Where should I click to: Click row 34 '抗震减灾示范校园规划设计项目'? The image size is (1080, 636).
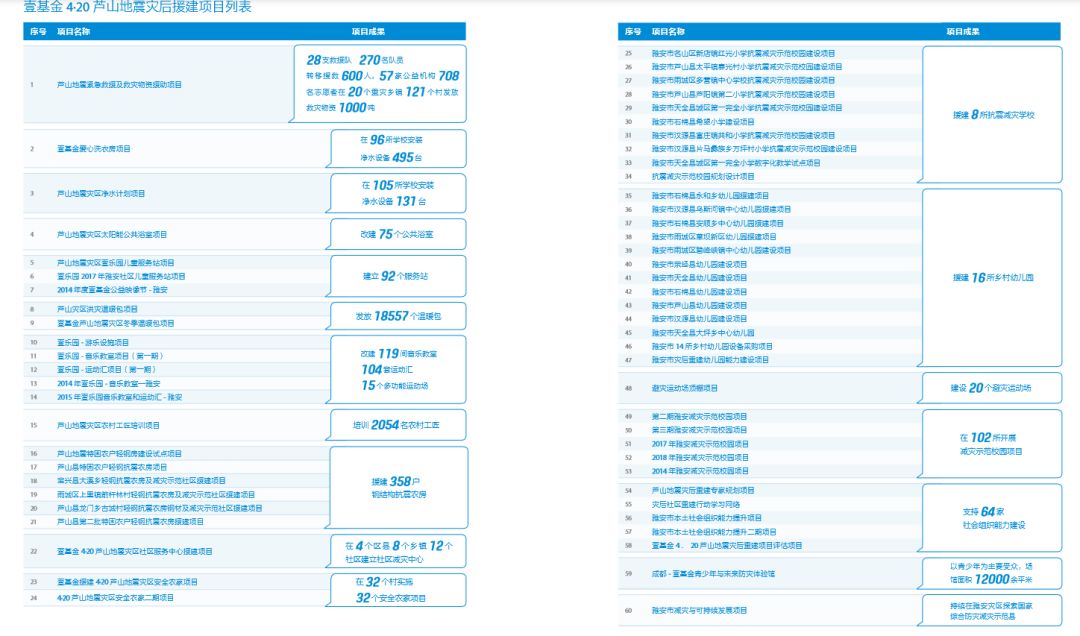[x=703, y=176]
